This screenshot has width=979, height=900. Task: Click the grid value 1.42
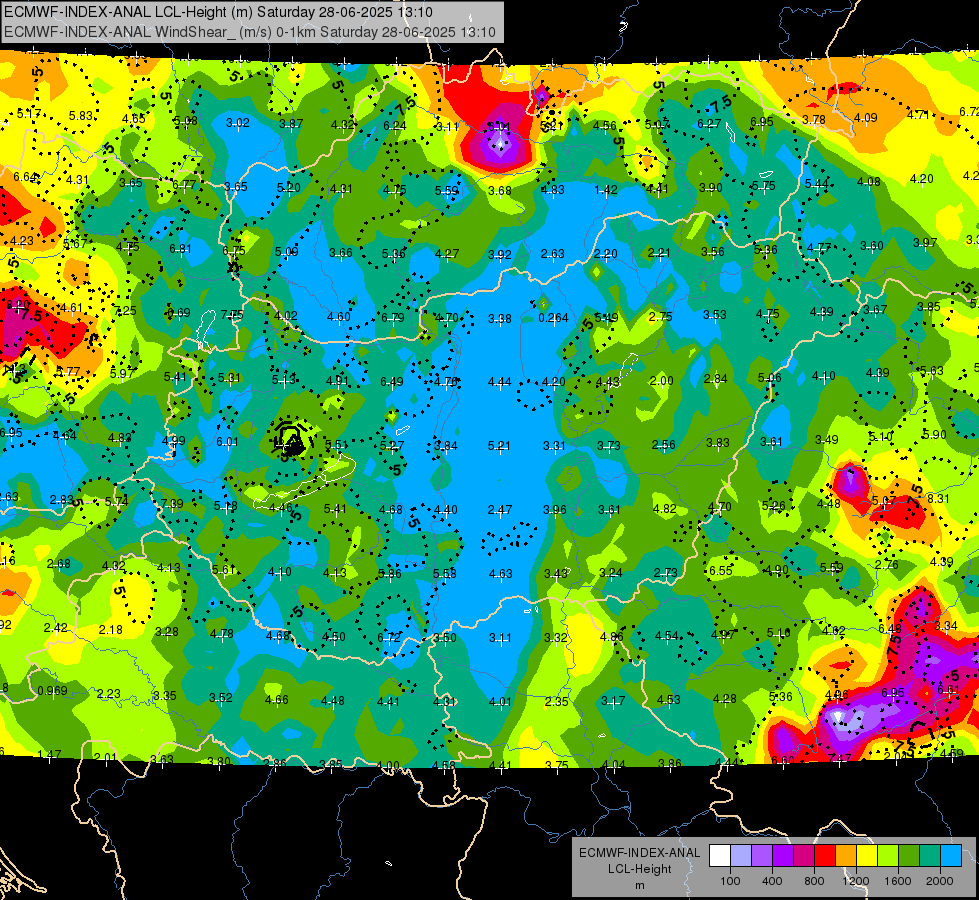606,190
